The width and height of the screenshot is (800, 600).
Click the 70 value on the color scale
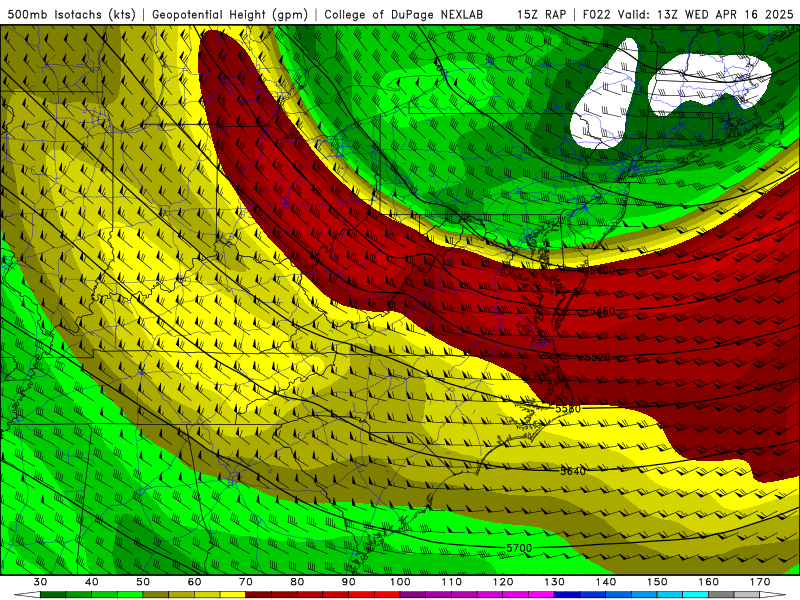246,582
